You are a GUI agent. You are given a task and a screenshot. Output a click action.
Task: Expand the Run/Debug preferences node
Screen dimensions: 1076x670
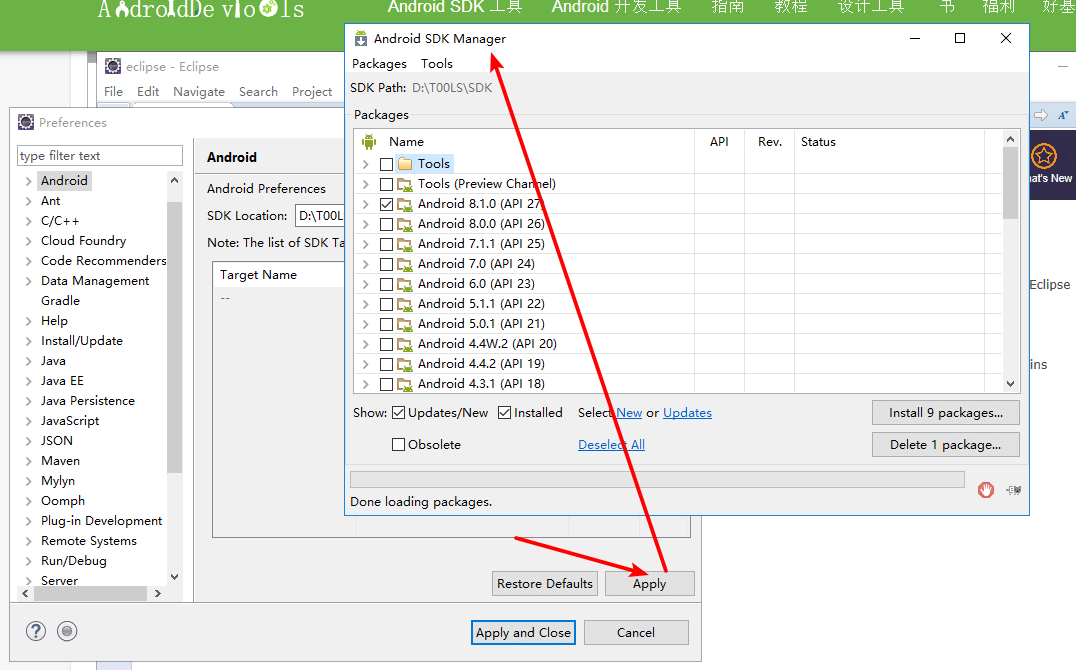click(x=28, y=561)
